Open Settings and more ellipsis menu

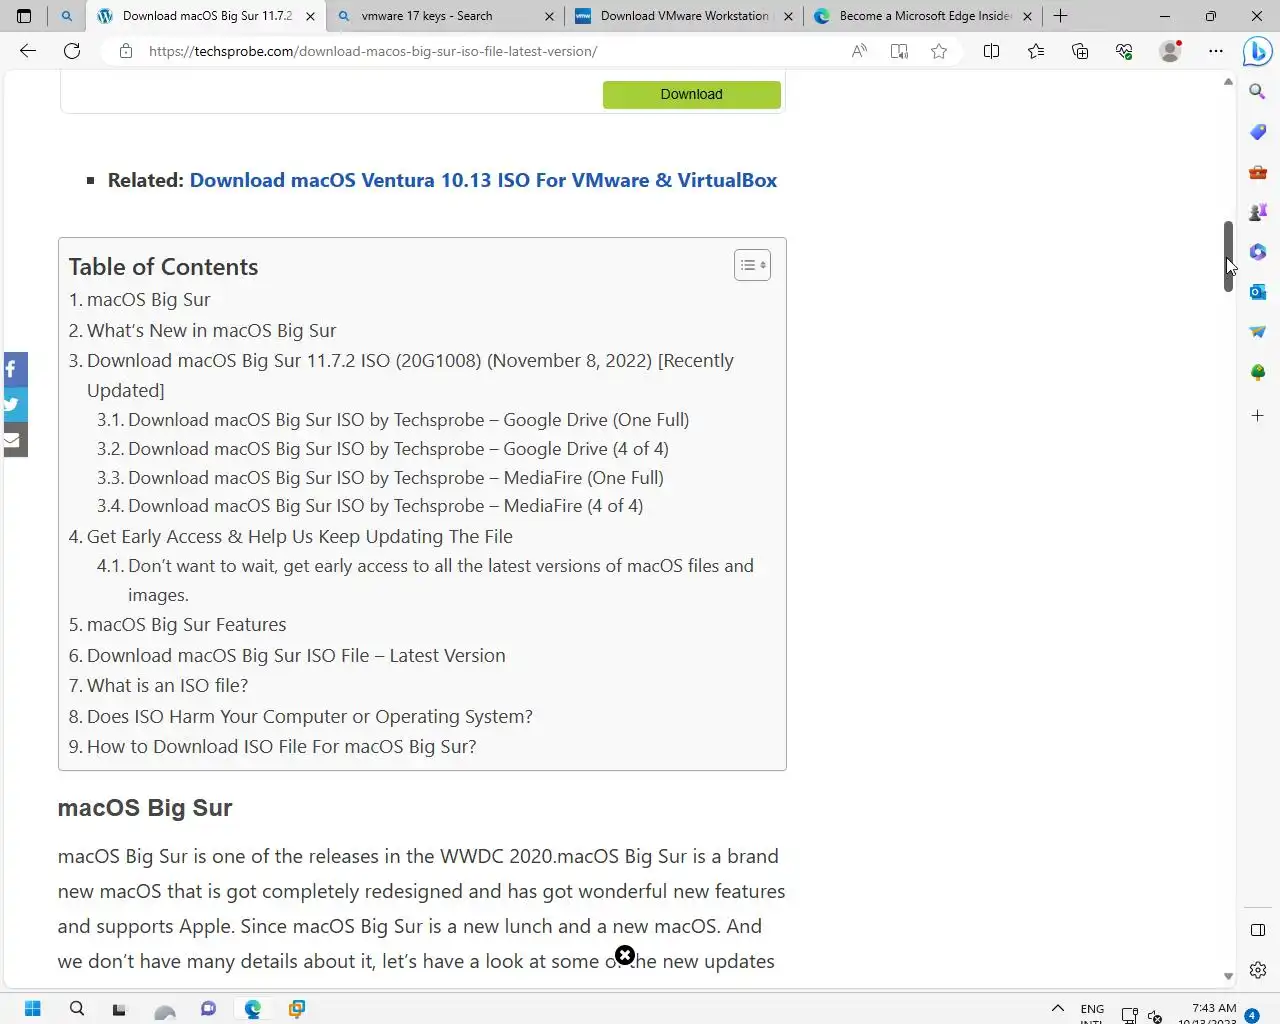[1216, 51]
